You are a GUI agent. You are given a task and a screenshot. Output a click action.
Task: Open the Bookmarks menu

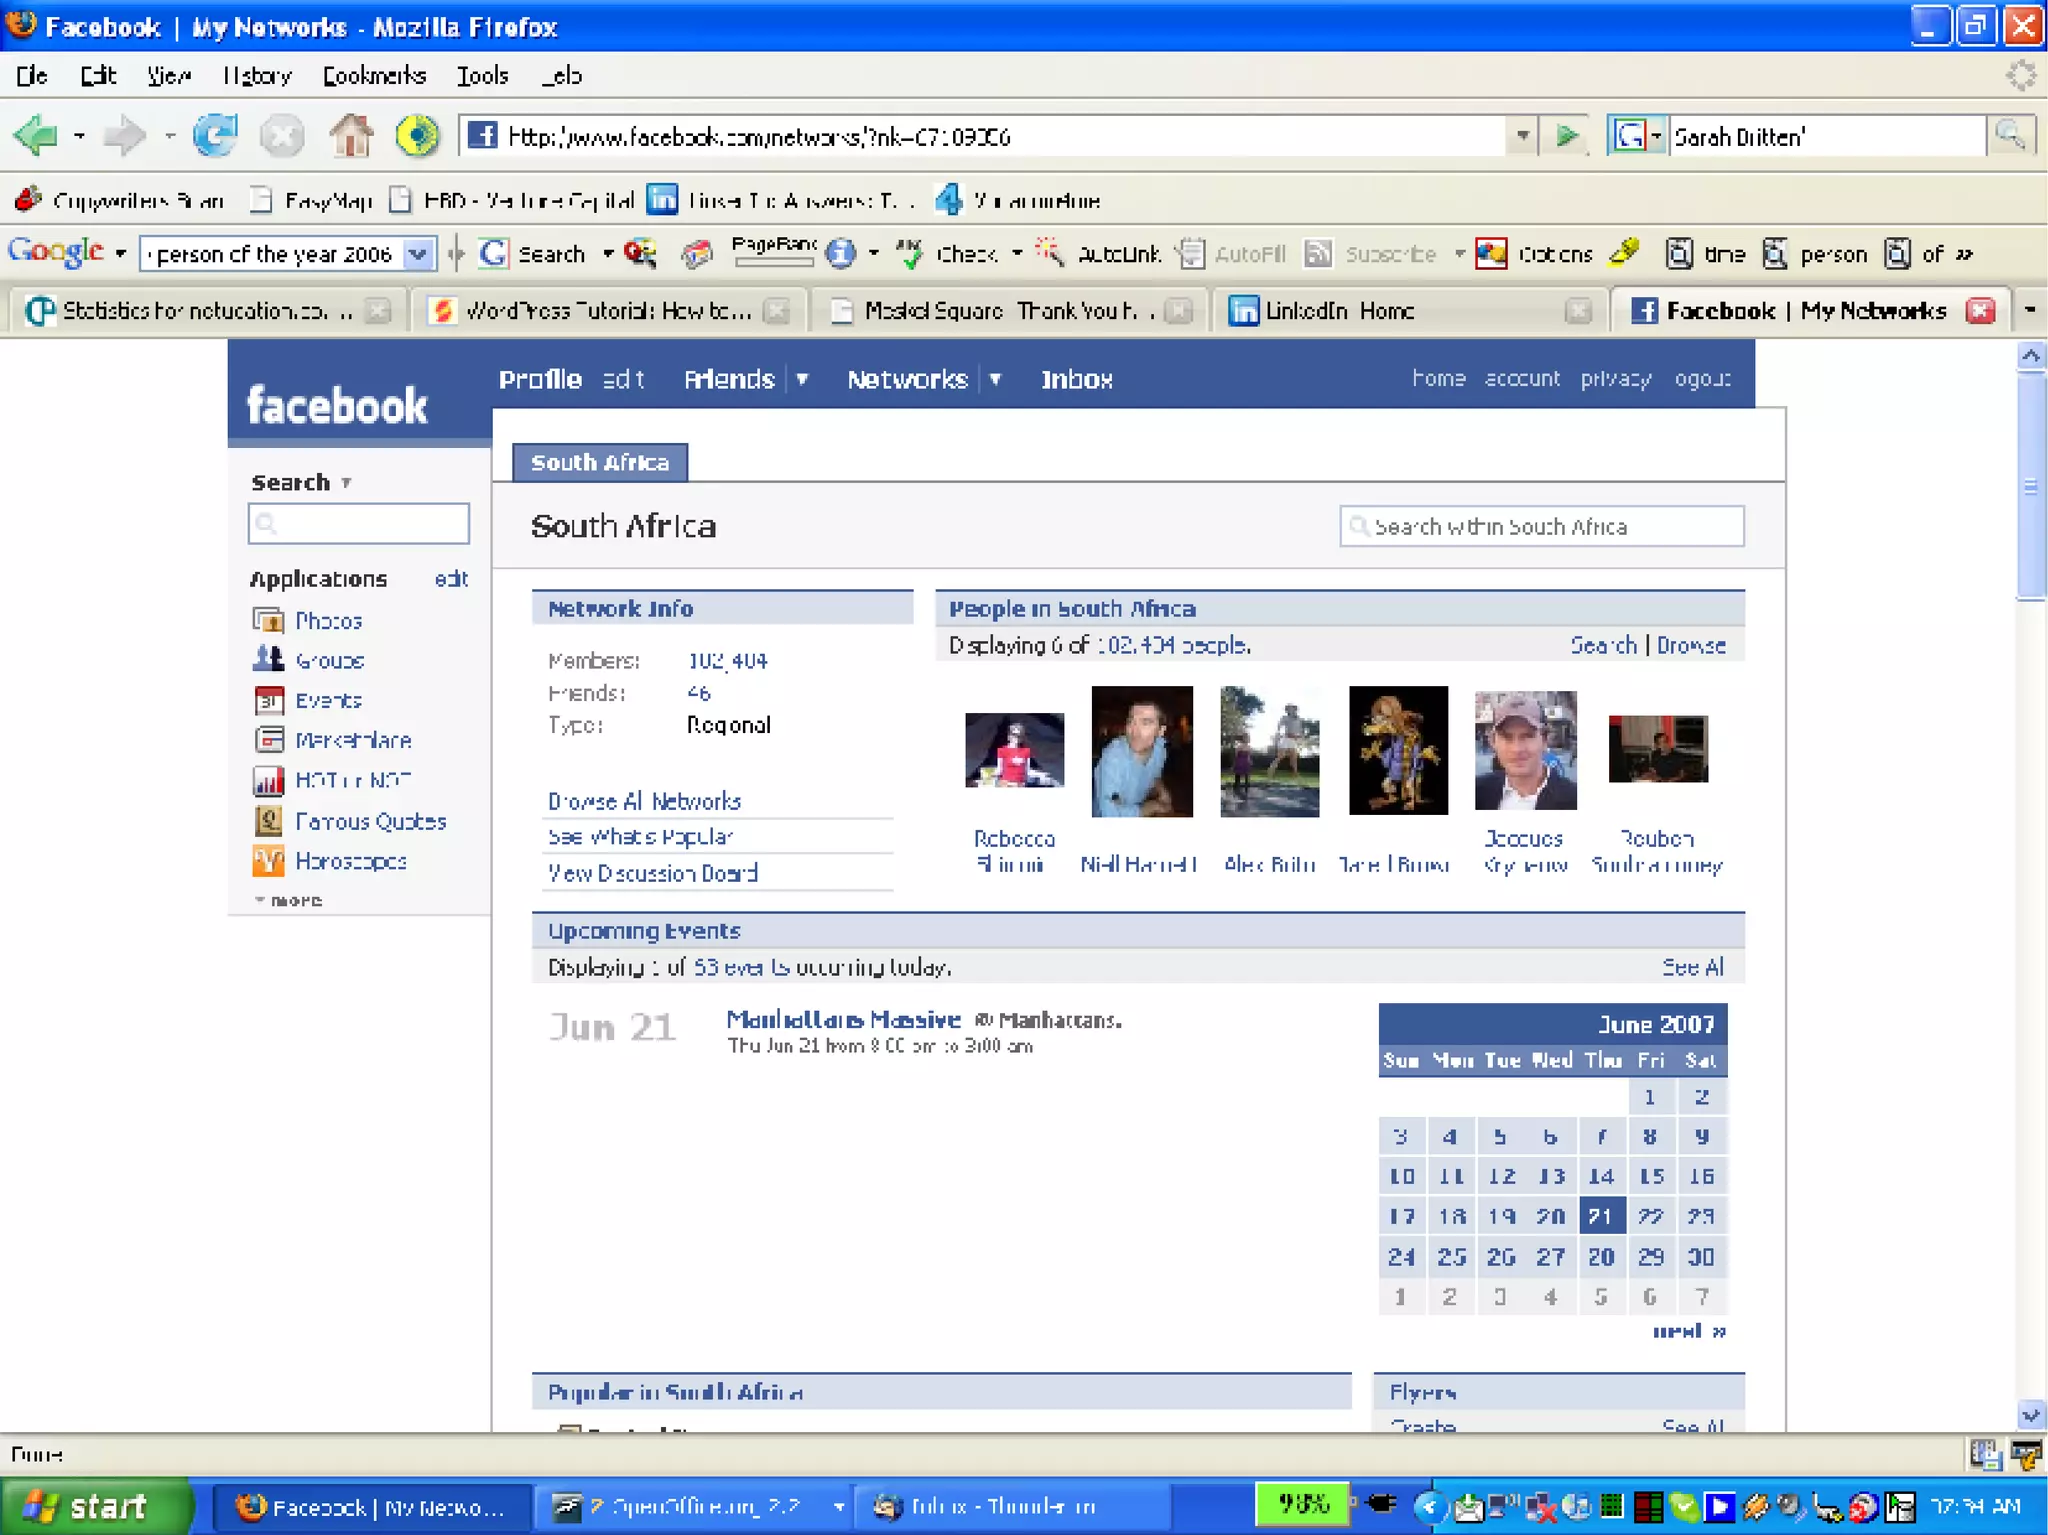click(x=373, y=76)
